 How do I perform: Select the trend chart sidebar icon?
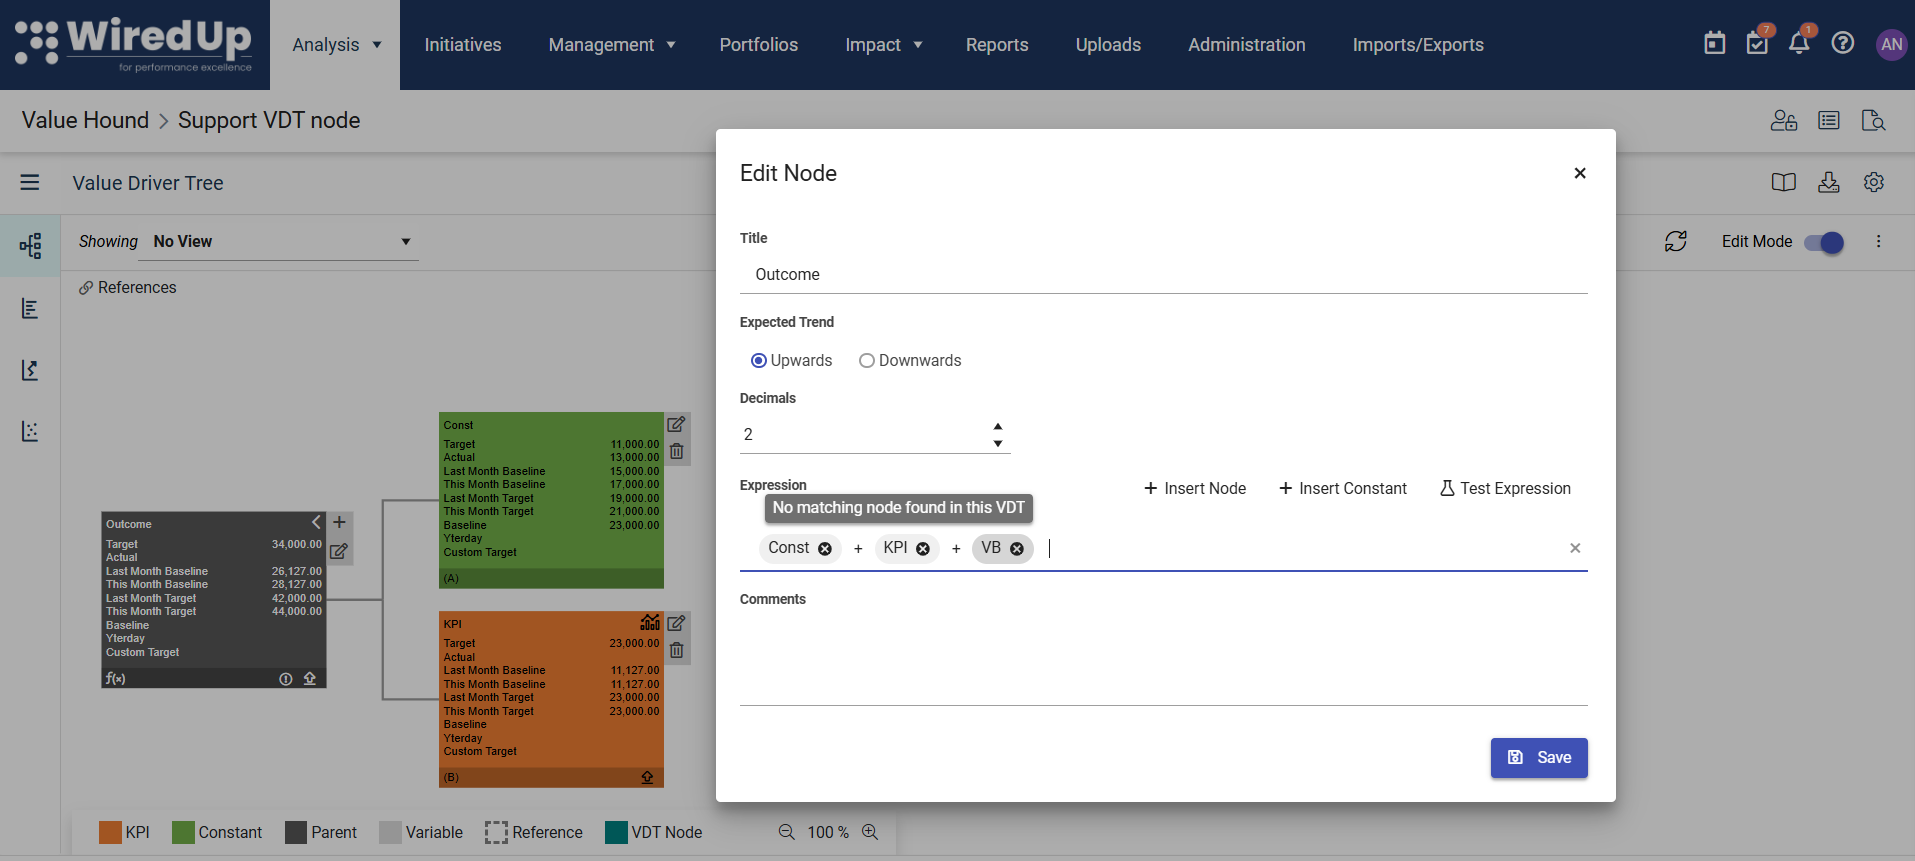pos(30,370)
